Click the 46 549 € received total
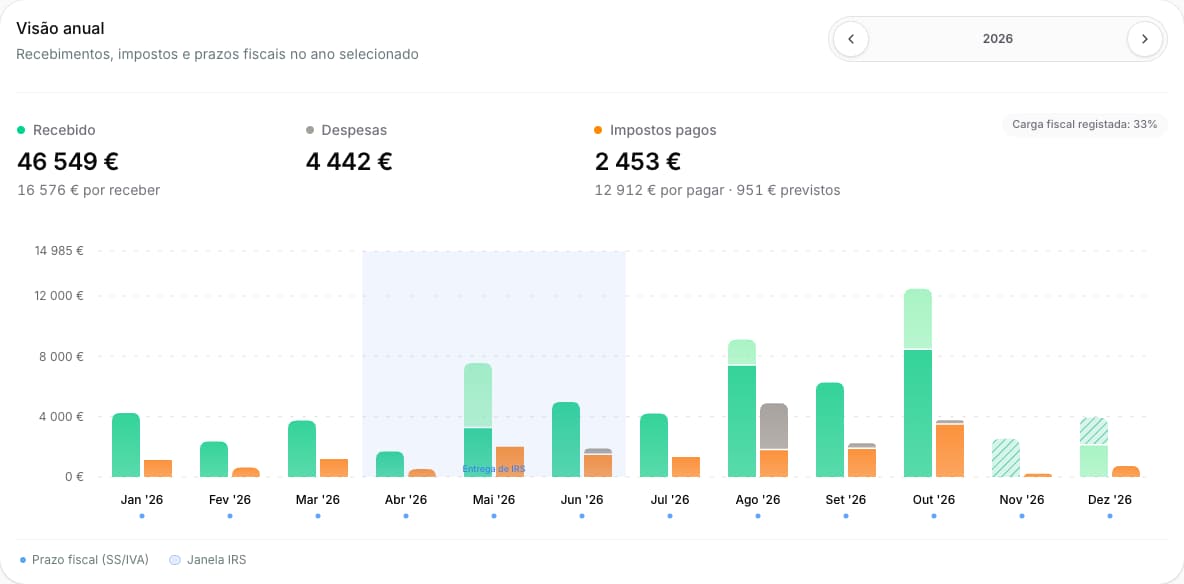 tap(68, 162)
